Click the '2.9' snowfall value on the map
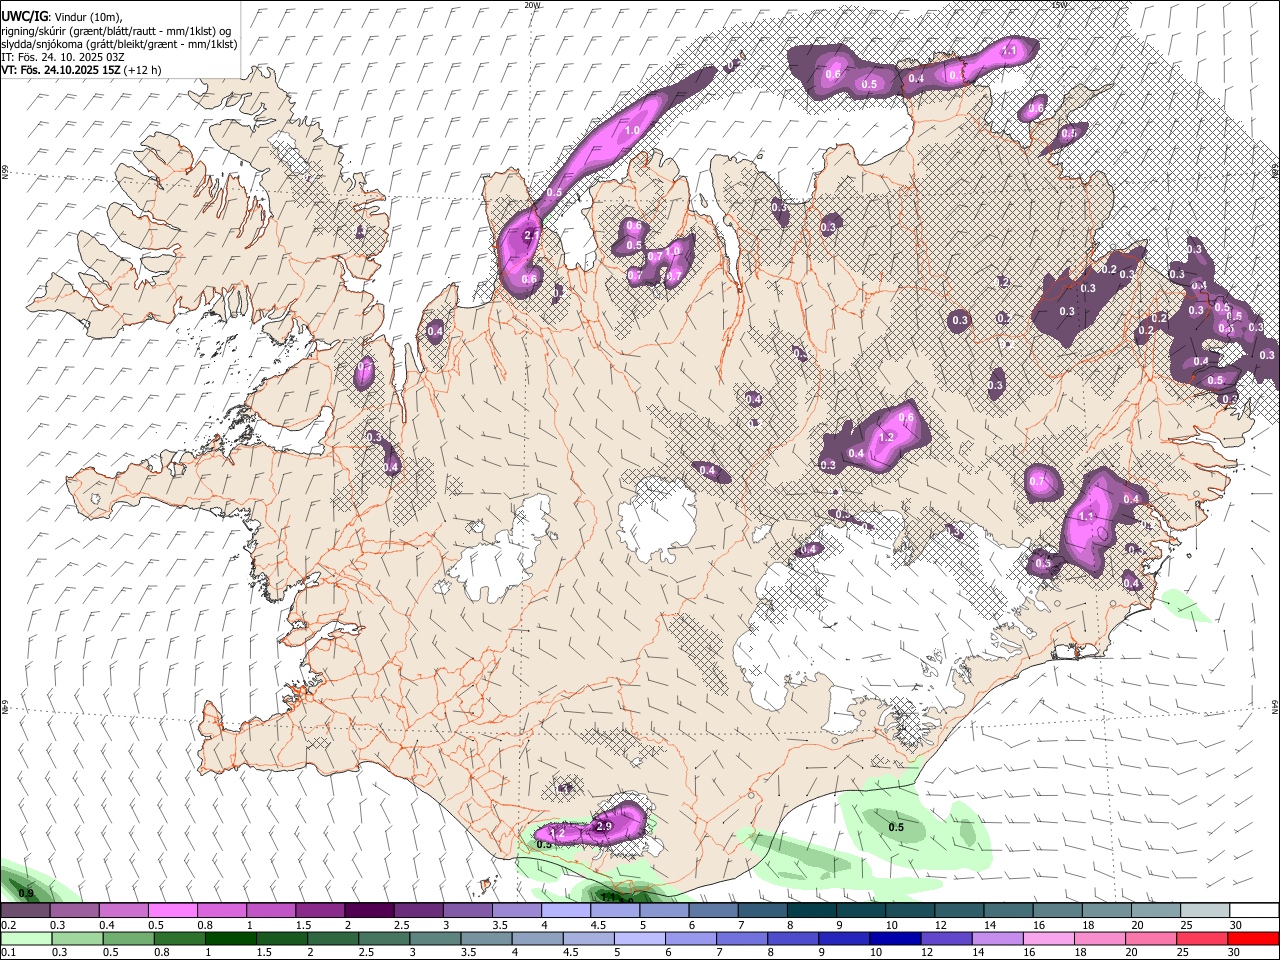Image resolution: width=1280 pixels, height=960 pixels. point(604,827)
